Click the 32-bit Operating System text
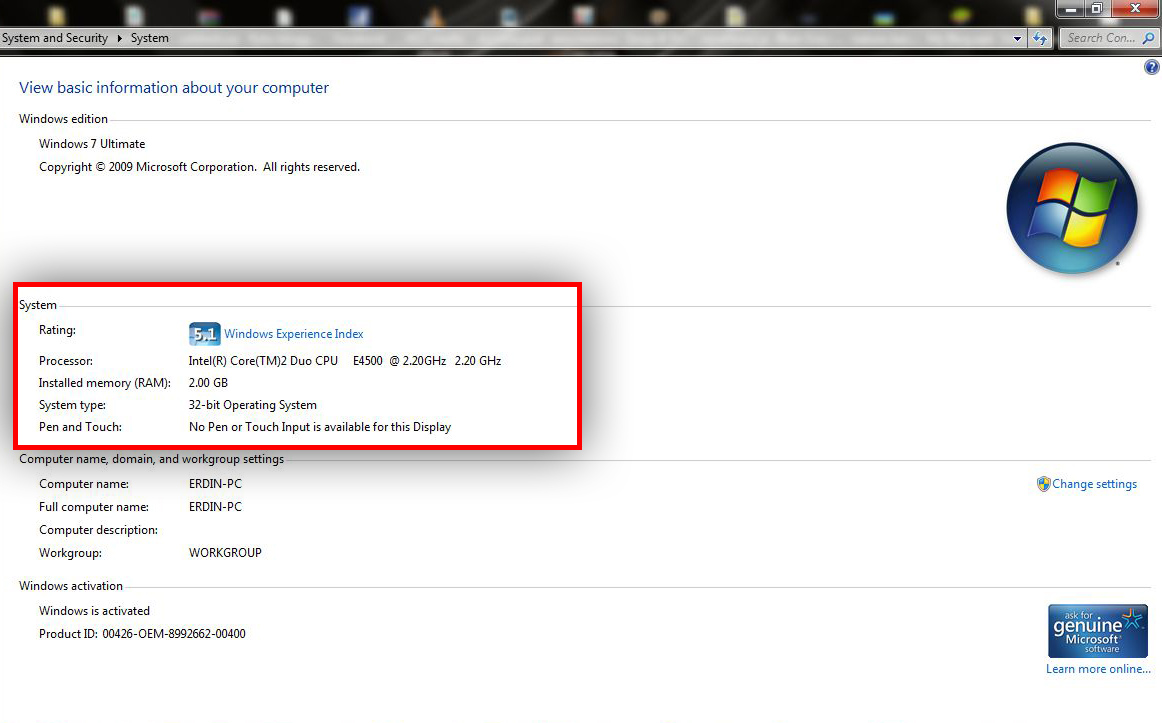1162x723 pixels. tap(253, 405)
